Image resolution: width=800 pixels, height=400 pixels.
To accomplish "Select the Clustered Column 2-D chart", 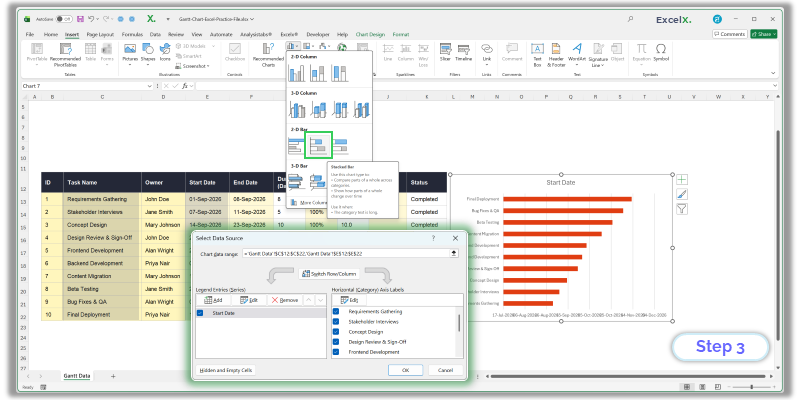I will tap(297, 73).
